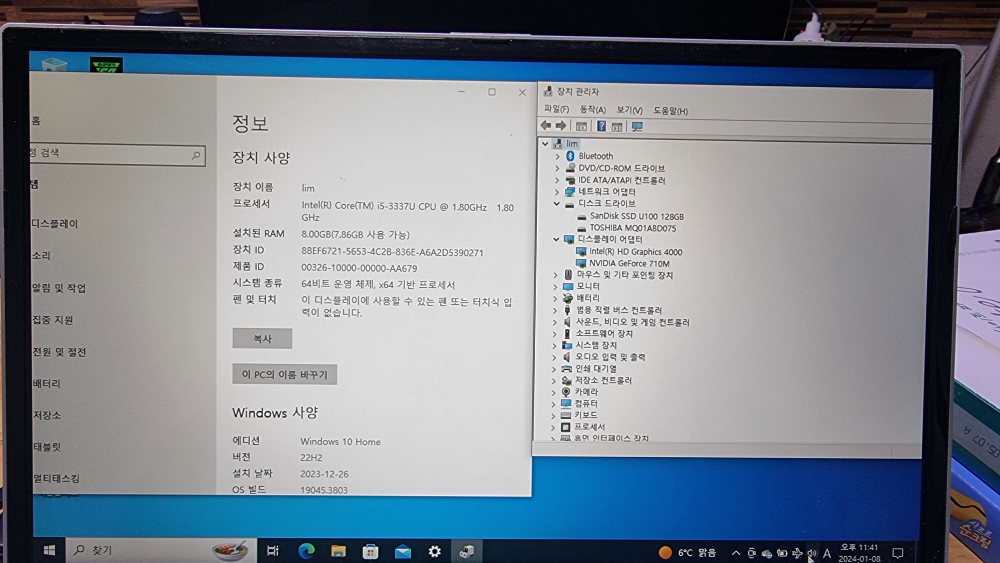Click the Back arrow in Device Manager toolbar
The width and height of the screenshot is (1000, 563).
tap(545, 126)
